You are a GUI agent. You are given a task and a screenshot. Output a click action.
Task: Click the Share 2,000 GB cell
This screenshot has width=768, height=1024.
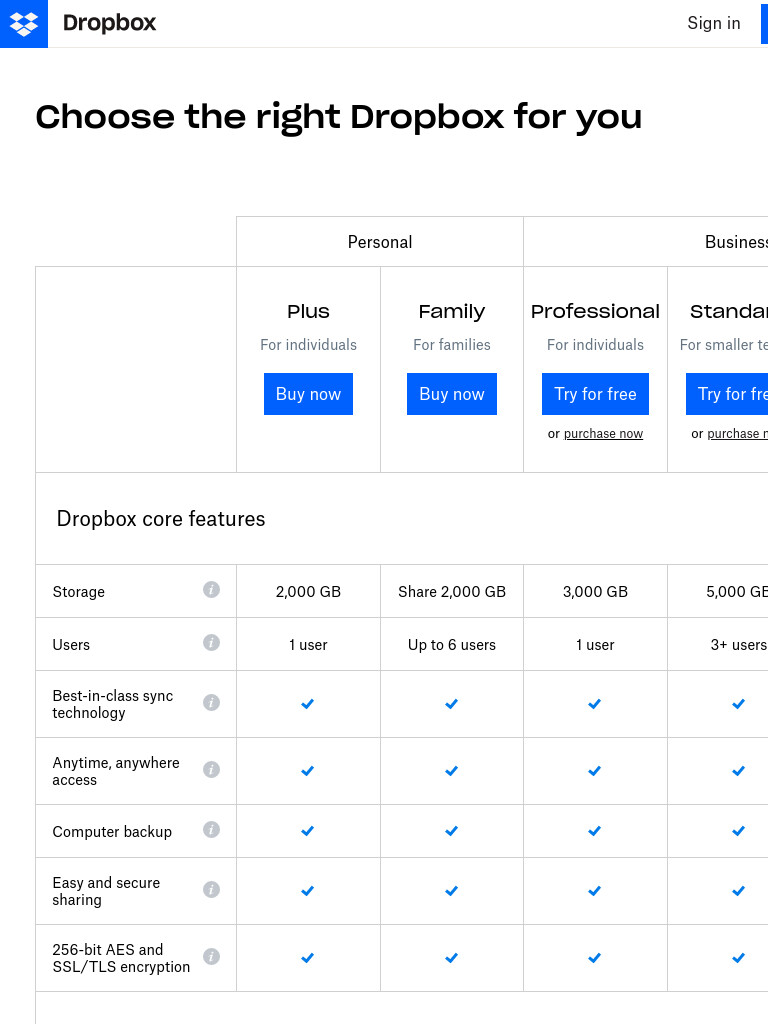pyautogui.click(x=452, y=592)
